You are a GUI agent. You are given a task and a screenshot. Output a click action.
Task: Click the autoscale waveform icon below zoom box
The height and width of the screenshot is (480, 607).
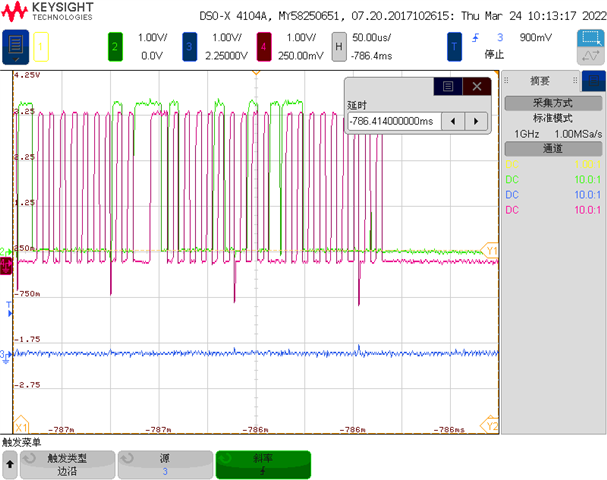coord(590,56)
